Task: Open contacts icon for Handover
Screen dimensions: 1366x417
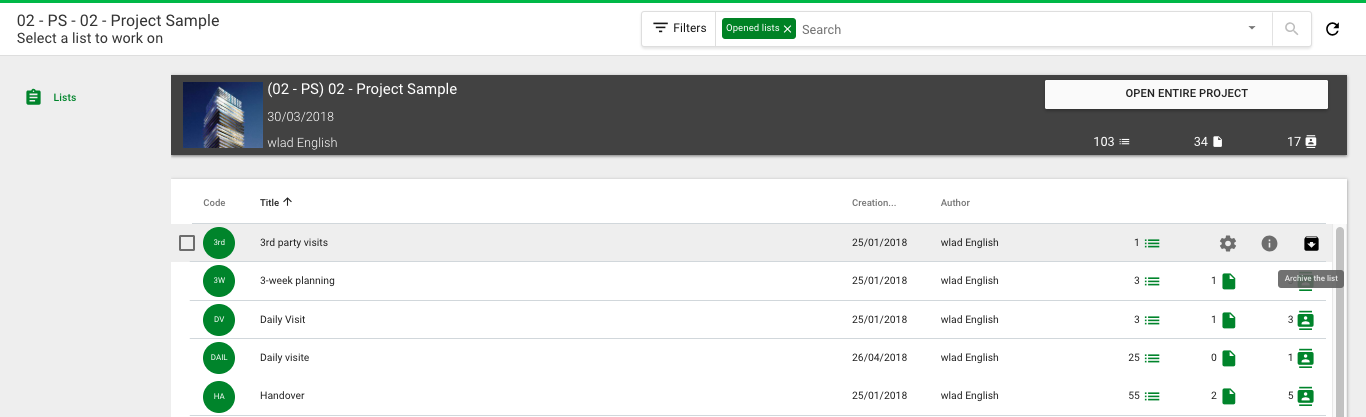Action: click(1305, 396)
